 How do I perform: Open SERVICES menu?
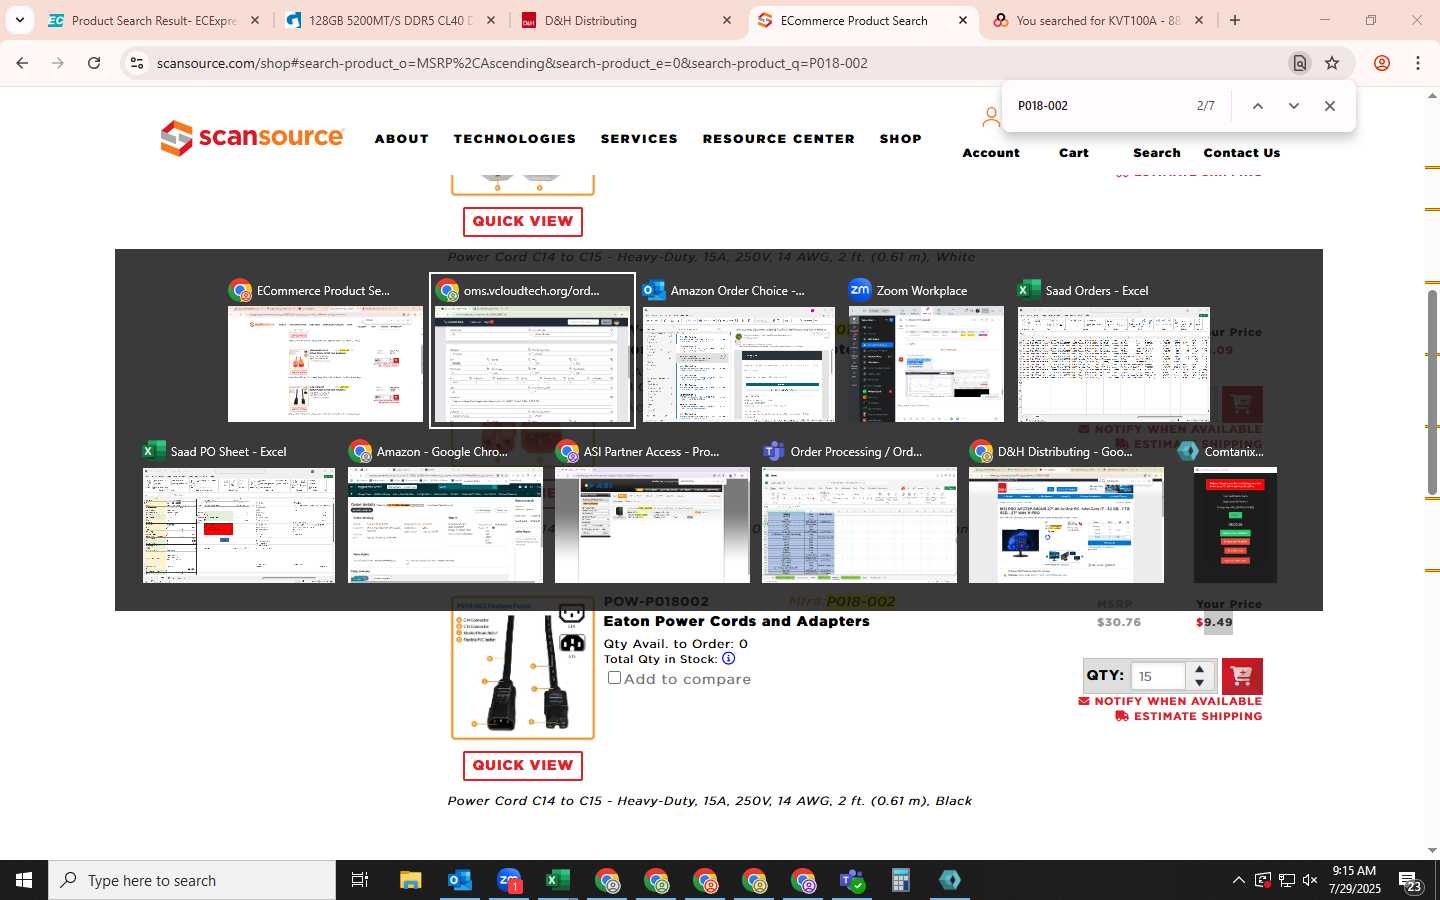[639, 139]
